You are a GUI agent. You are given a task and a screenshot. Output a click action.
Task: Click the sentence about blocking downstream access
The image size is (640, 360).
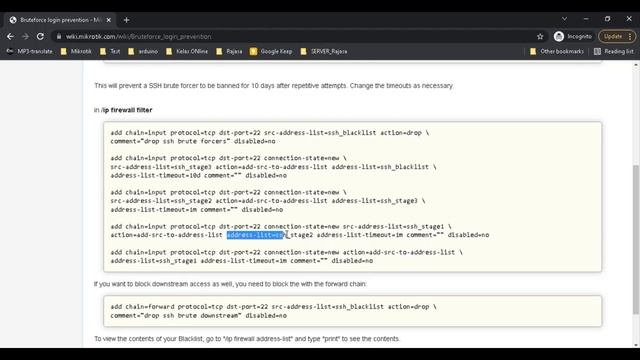230,284
